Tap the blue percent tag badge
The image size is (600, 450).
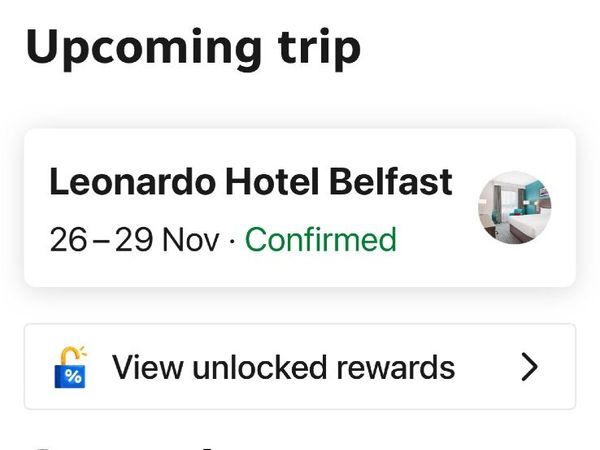(72, 375)
